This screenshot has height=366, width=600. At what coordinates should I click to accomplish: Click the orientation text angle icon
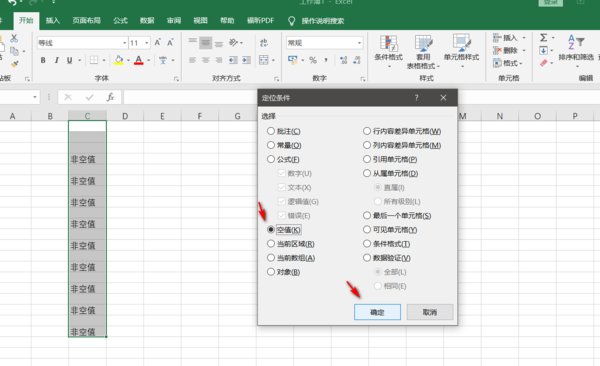click(233, 42)
